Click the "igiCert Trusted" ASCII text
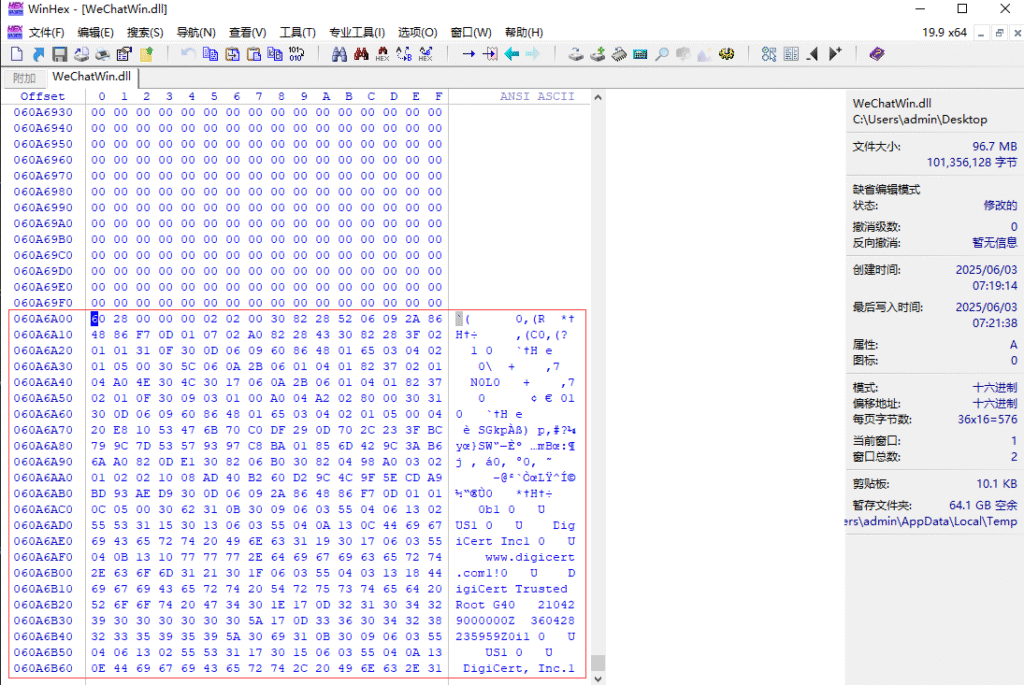The image size is (1024, 685). [x=511, y=589]
